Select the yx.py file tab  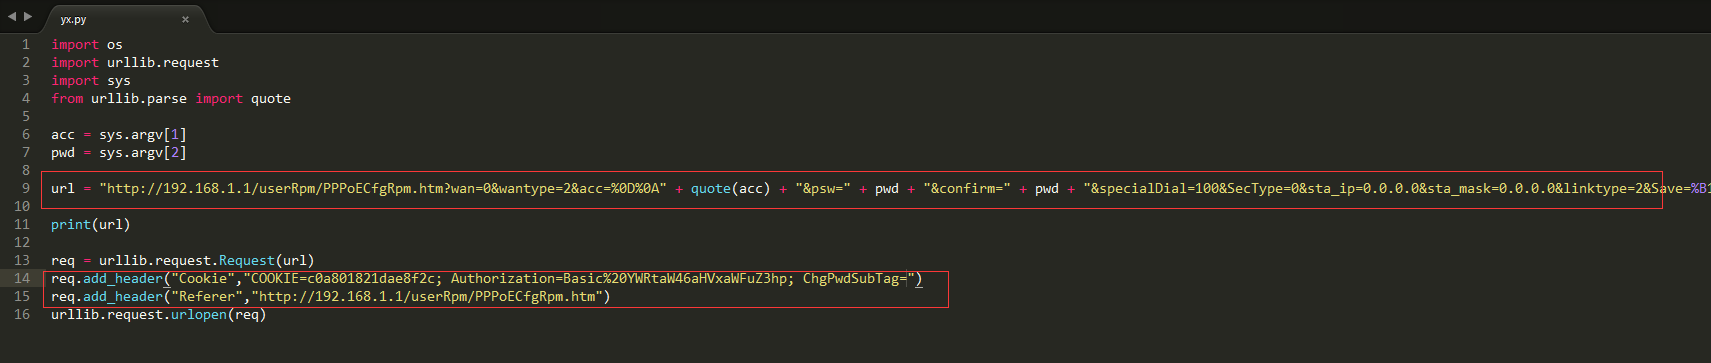[x=125, y=19]
